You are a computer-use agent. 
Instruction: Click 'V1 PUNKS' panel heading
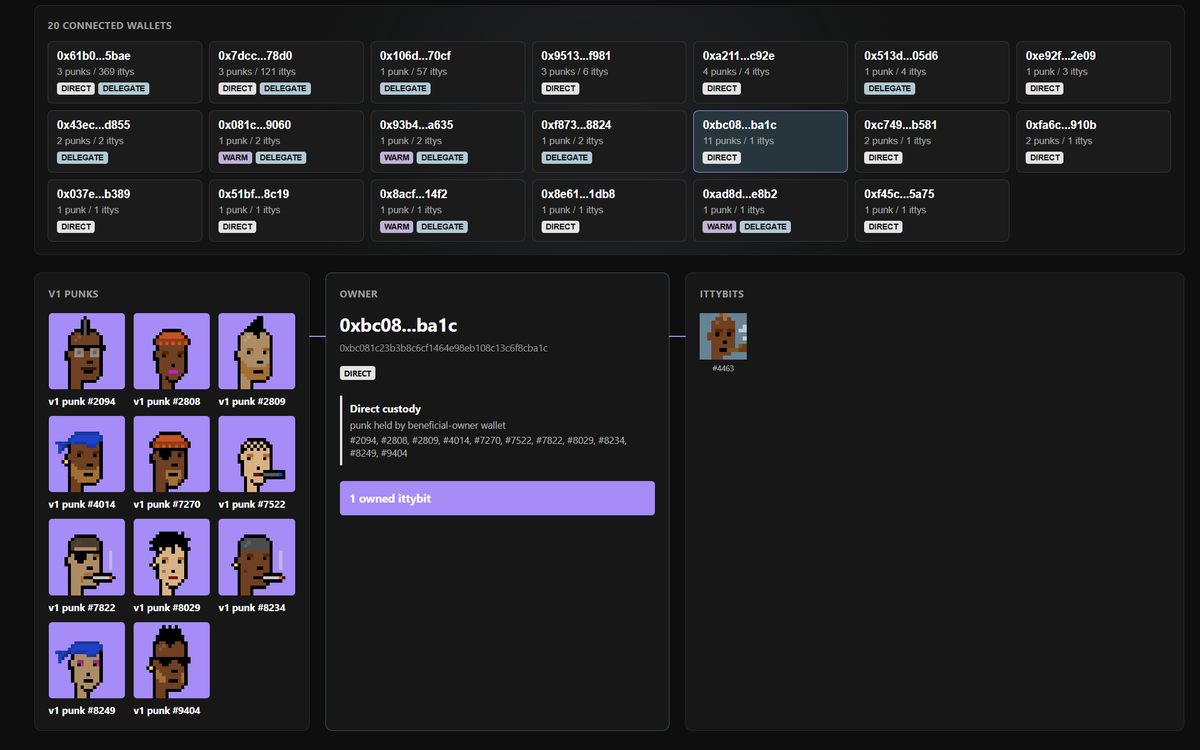73,294
